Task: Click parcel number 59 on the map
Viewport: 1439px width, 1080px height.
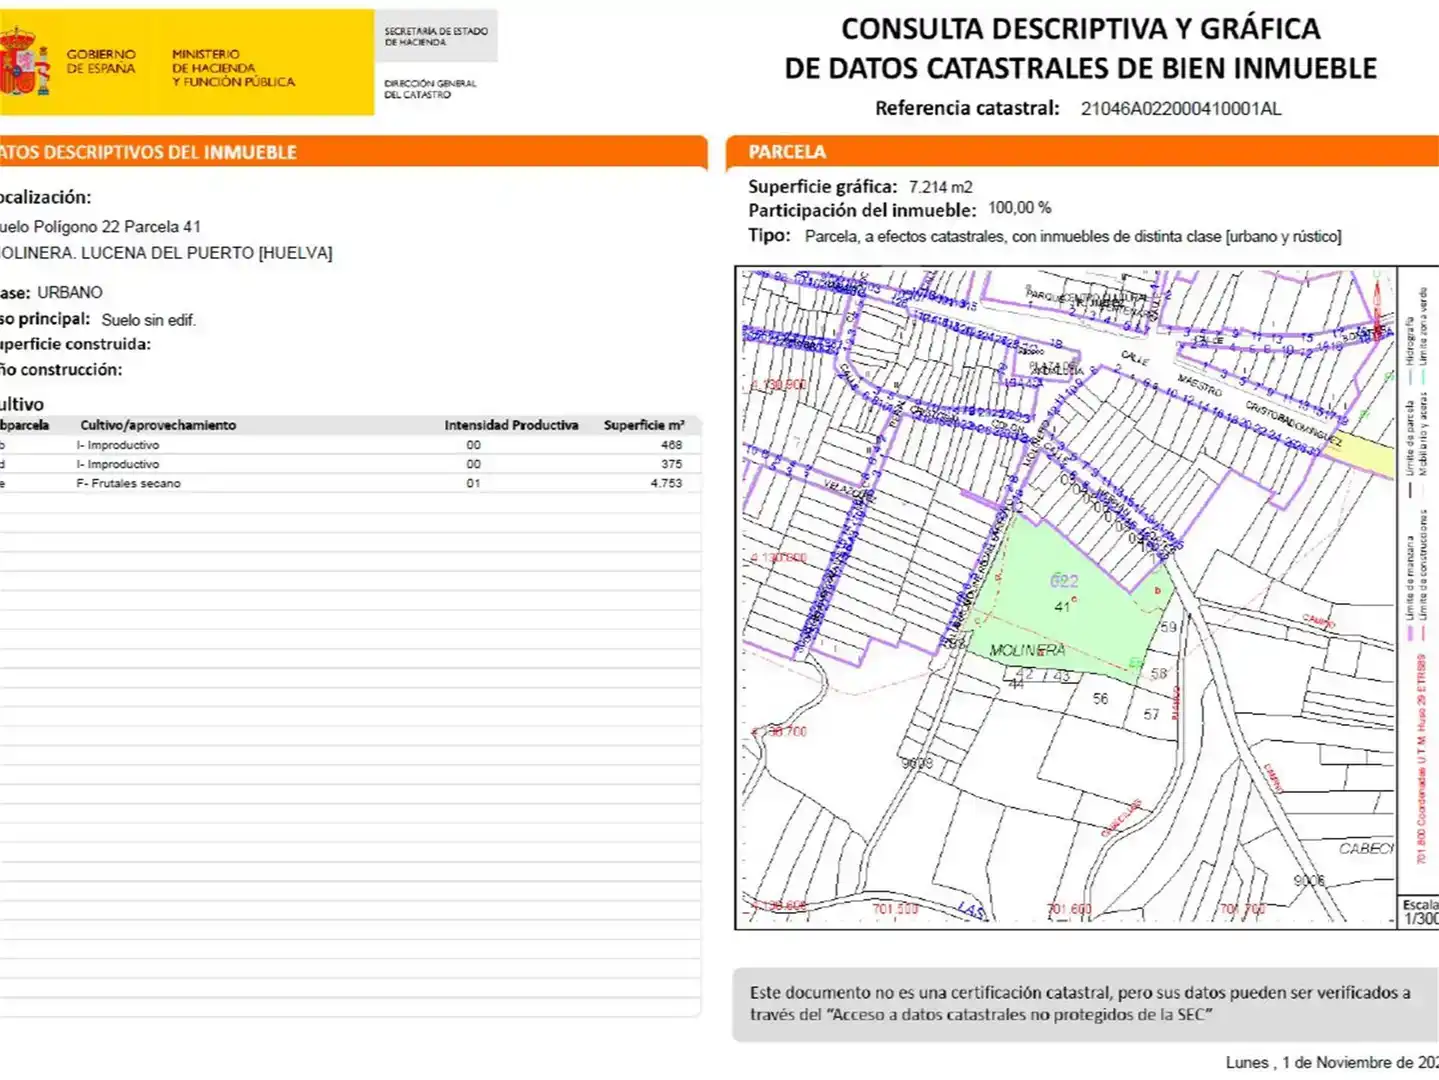Action: pyautogui.click(x=1168, y=627)
